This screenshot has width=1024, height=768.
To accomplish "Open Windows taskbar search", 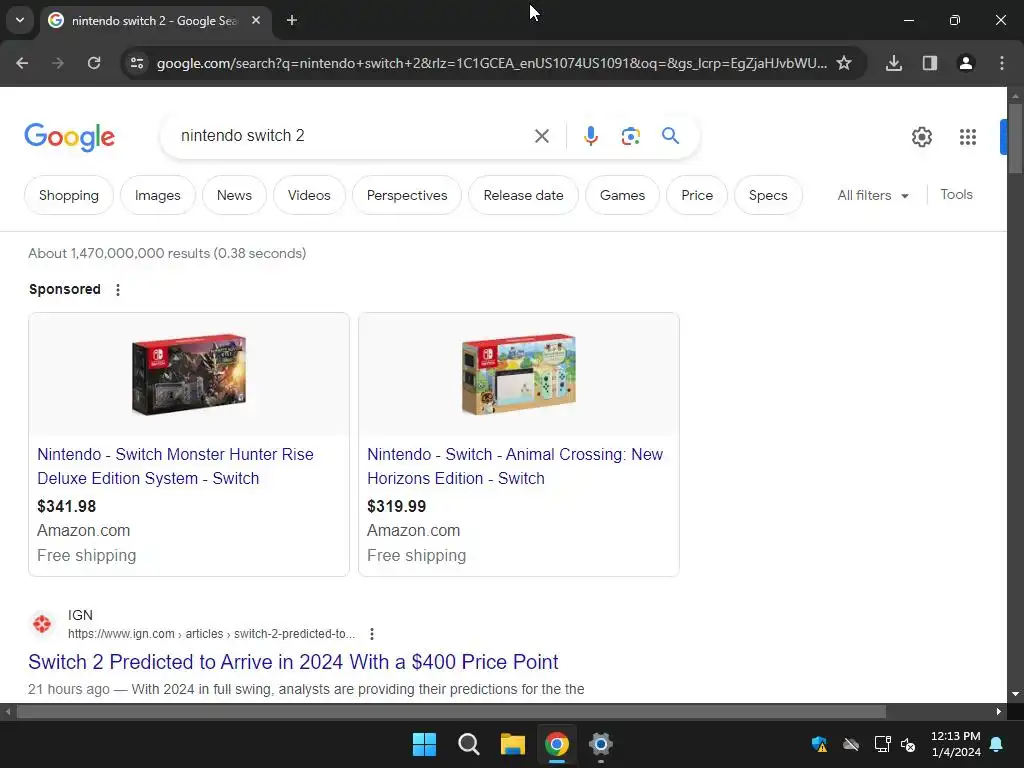I will pos(468,744).
